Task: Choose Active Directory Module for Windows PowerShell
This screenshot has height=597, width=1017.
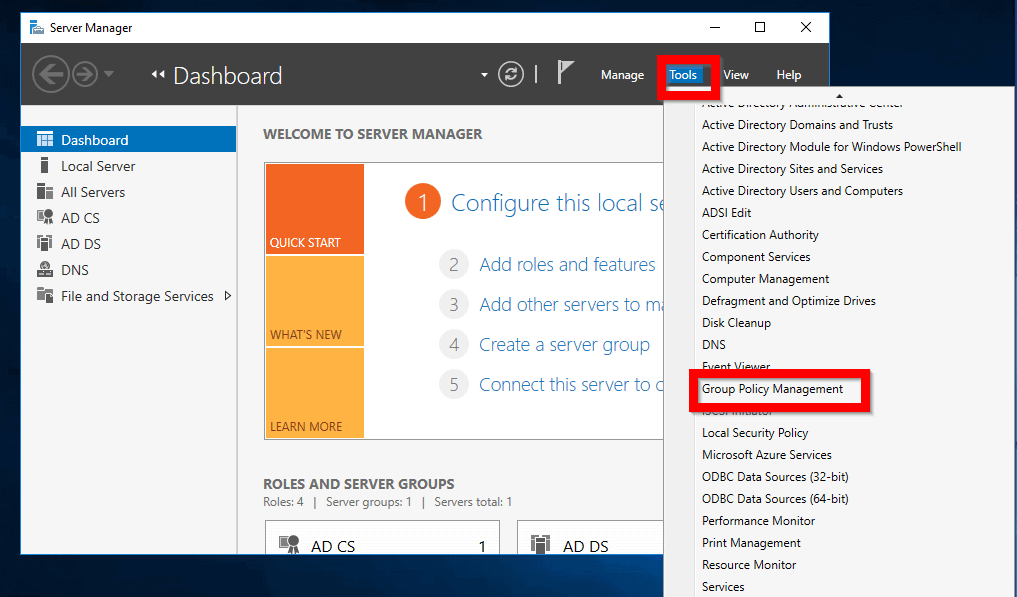Action: coord(832,147)
